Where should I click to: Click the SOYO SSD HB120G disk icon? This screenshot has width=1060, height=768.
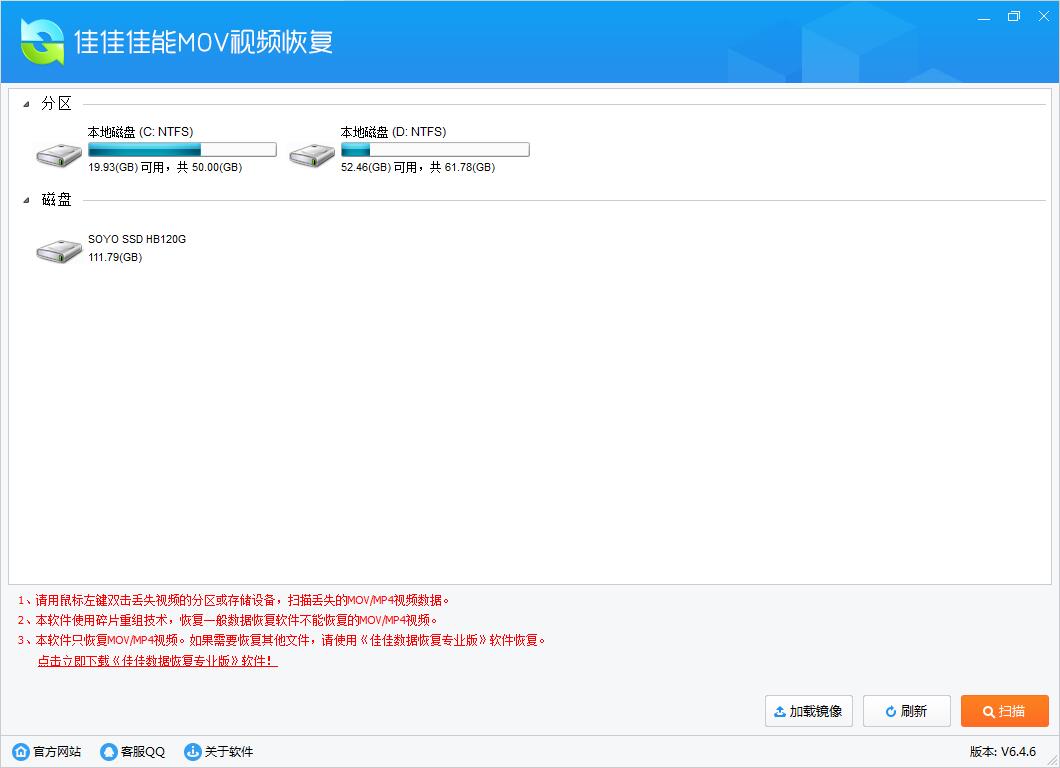tap(57, 248)
